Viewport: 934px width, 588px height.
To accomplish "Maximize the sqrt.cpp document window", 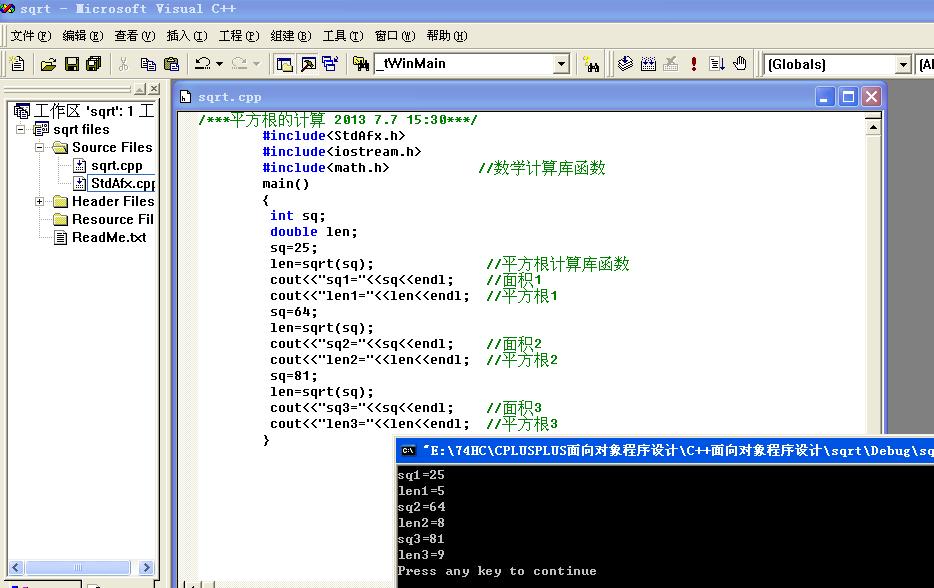I will point(848,97).
